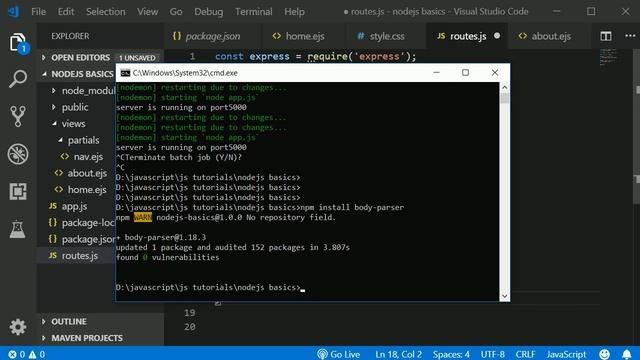640x360 pixels.
Task: Click the cmd window scrollbar thumb
Action: coord(504,98)
